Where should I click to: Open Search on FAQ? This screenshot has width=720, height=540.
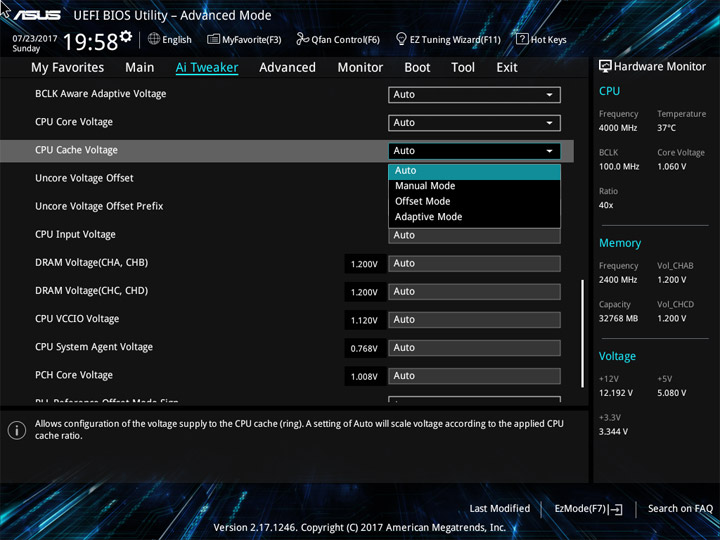(680, 509)
